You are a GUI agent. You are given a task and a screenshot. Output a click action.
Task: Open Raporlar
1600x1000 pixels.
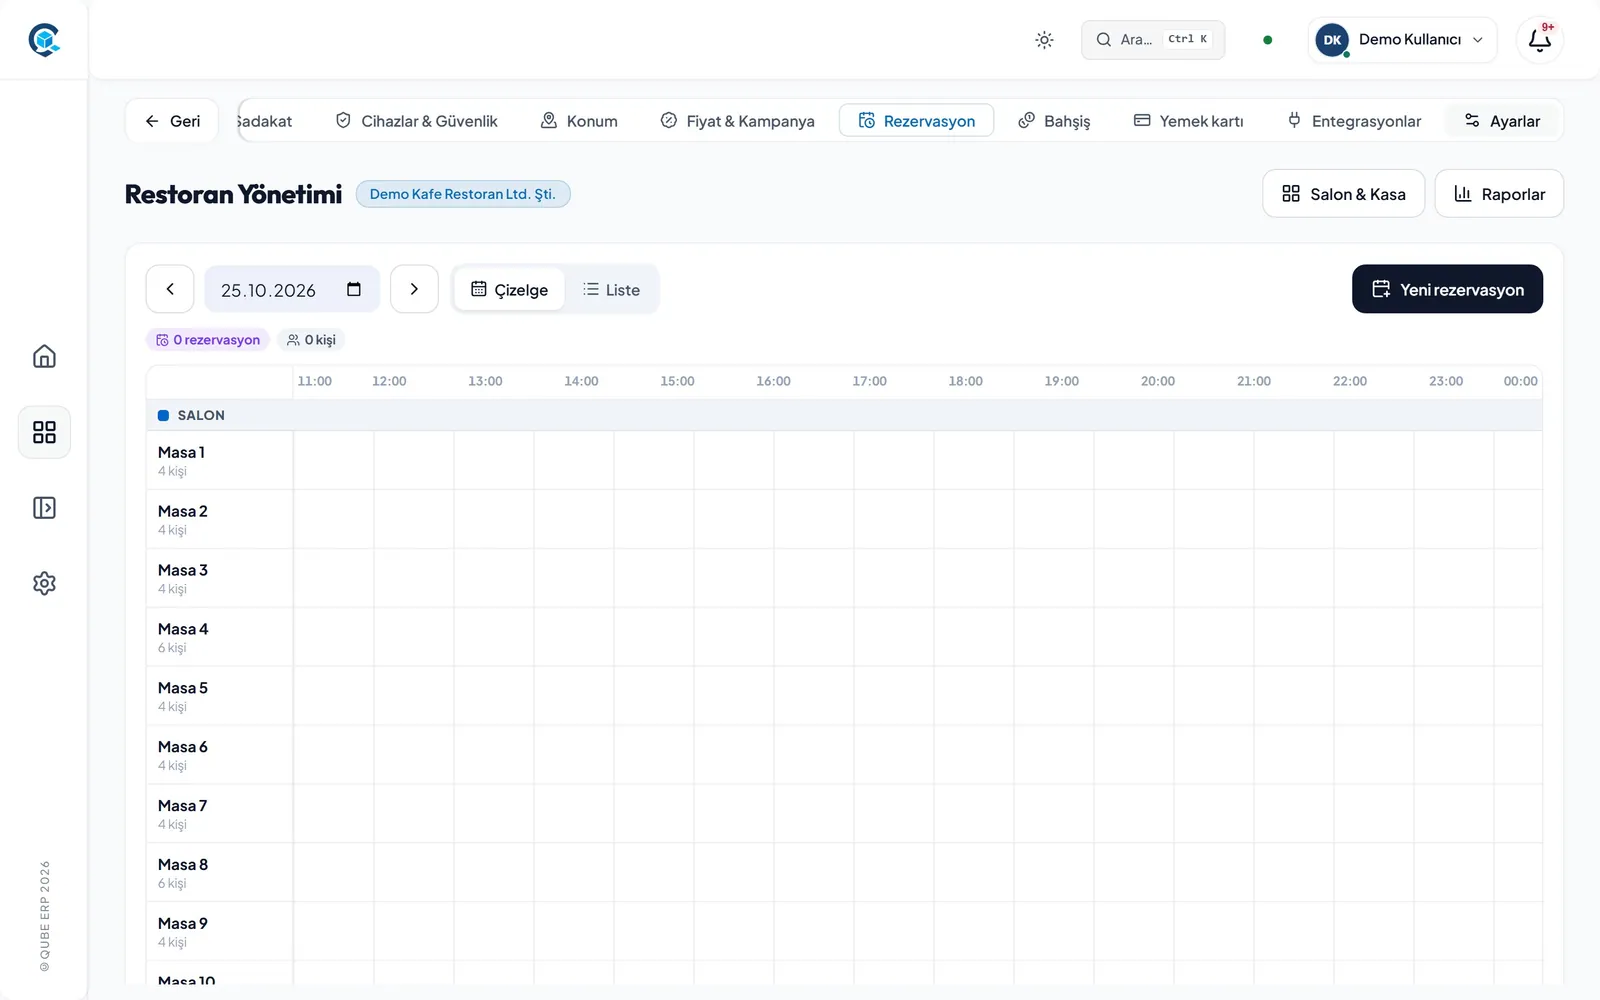point(1499,194)
